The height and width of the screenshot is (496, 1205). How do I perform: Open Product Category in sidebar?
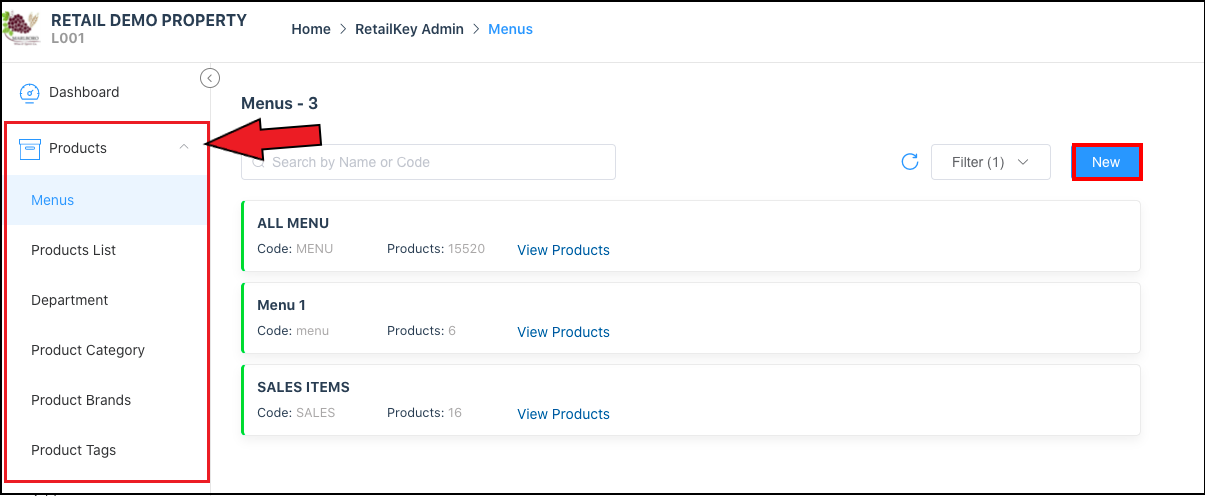pyautogui.click(x=88, y=350)
